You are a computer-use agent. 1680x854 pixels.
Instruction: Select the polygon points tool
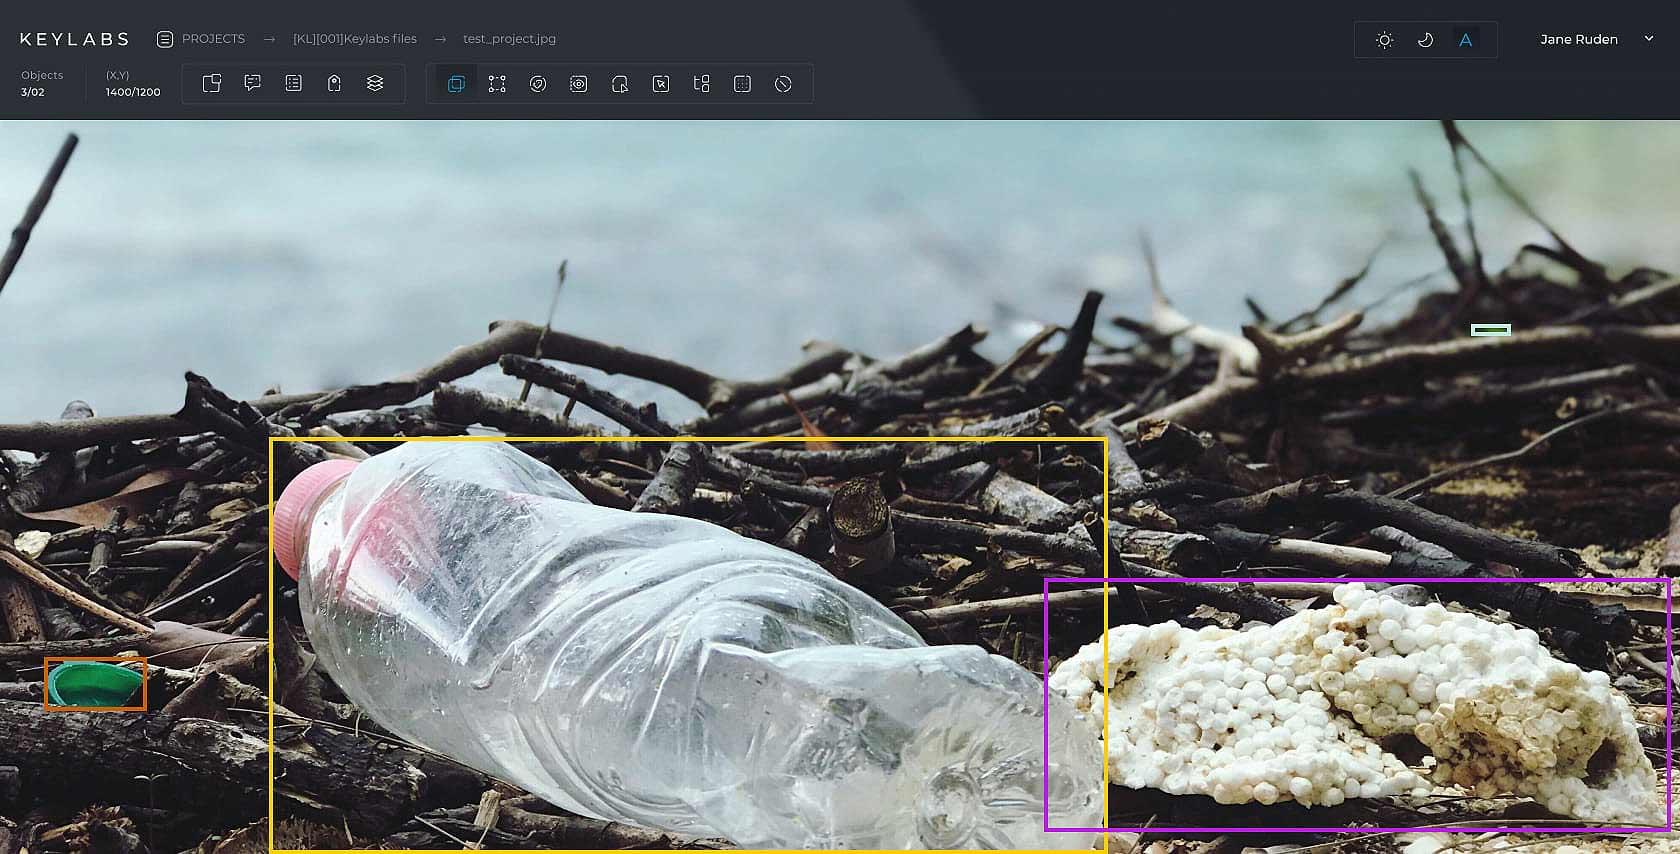tap(497, 84)
